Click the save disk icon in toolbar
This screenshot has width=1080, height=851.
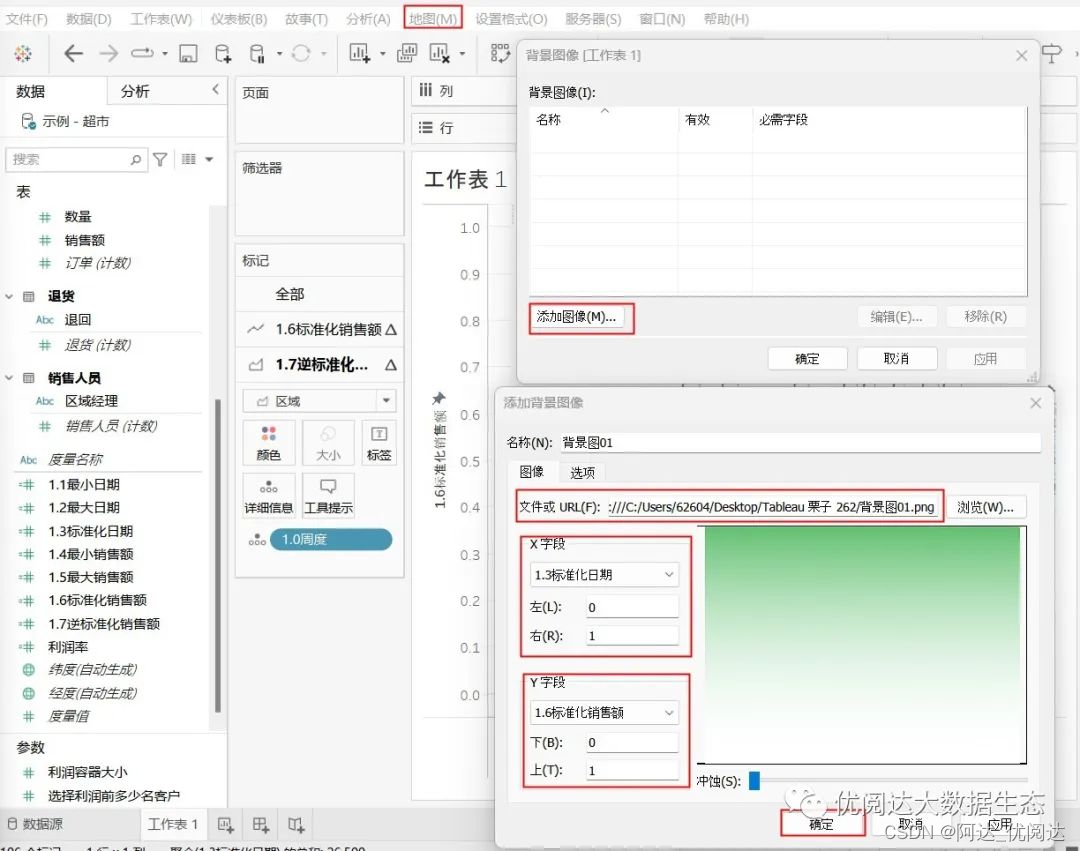point(188,53)
